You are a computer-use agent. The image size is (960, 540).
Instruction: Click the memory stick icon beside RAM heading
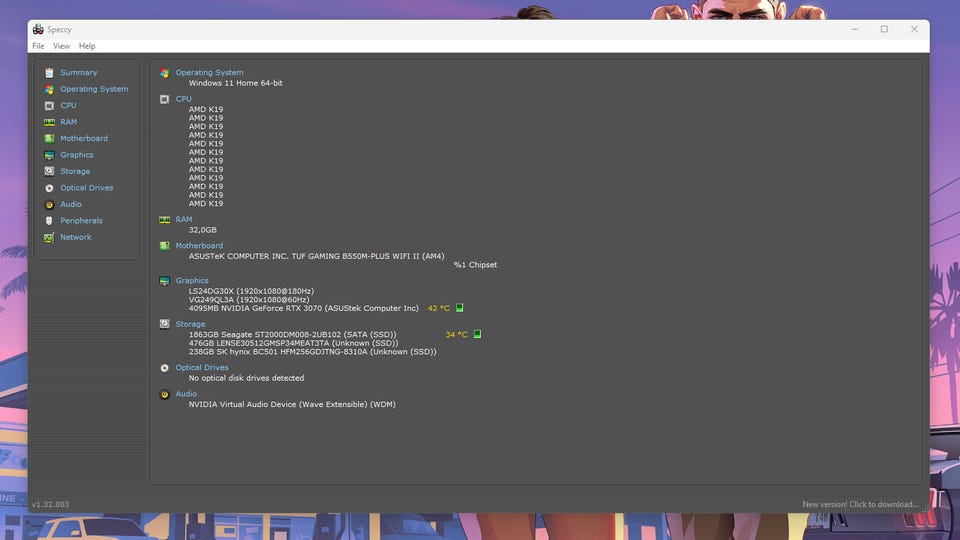point(164,220)
